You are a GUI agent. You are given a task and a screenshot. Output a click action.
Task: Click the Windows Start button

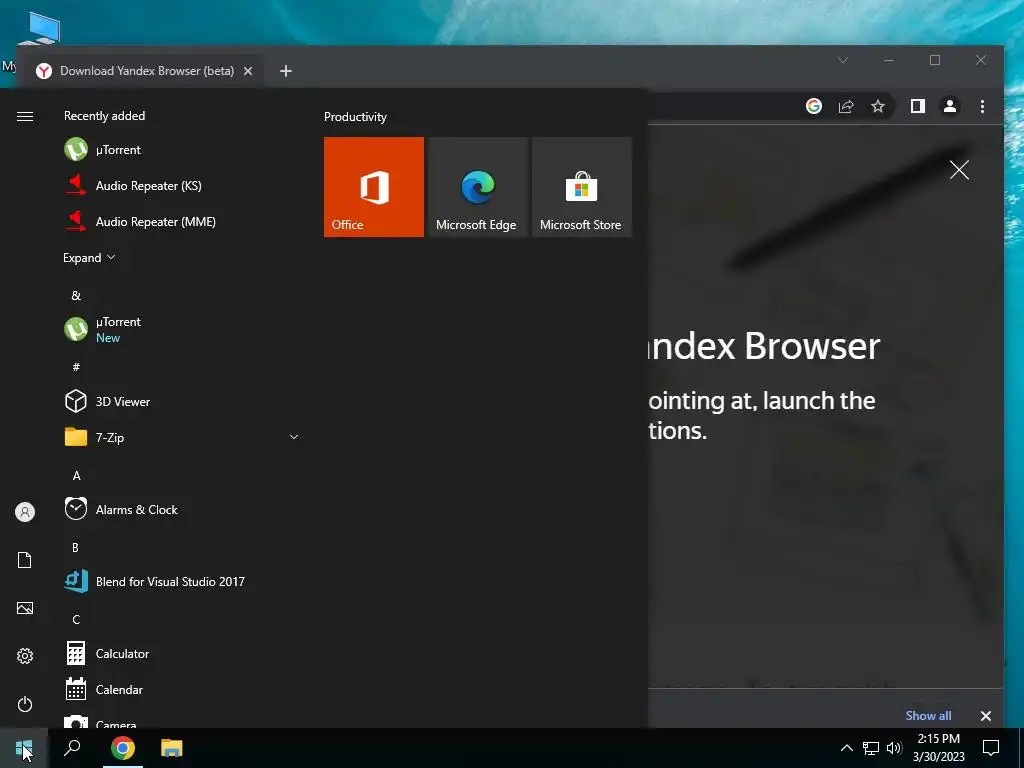point(24,748)
